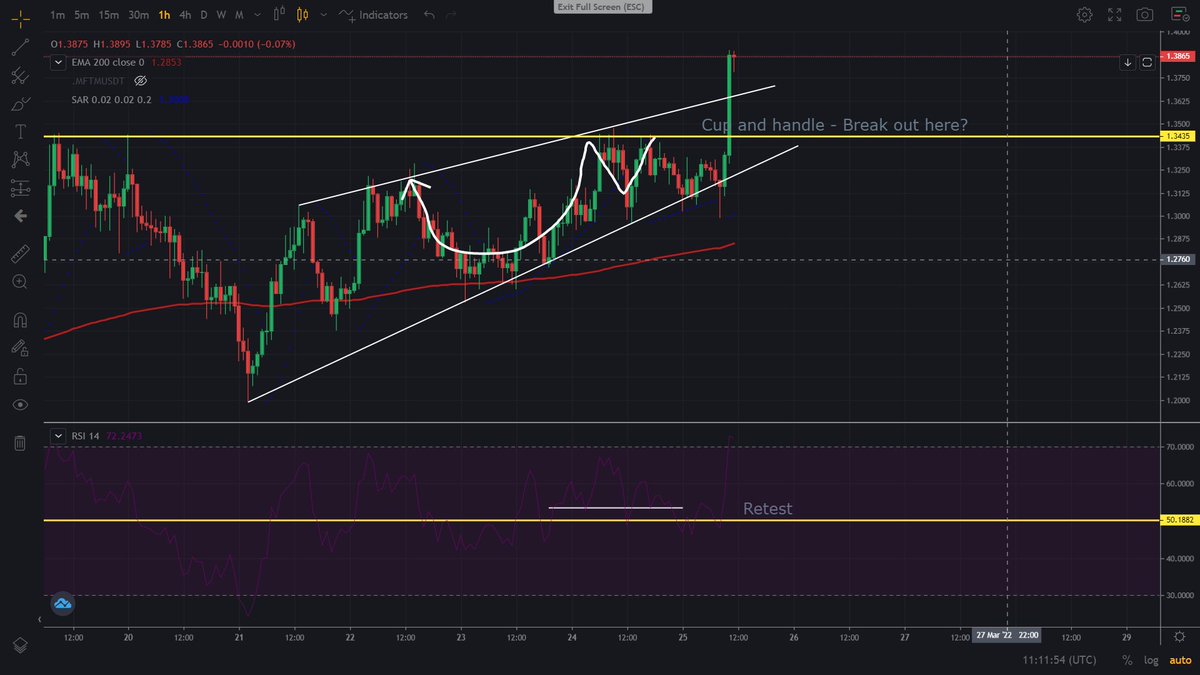
Task: Open the prediction and measurement tools
Action: (x=19, y=187)
